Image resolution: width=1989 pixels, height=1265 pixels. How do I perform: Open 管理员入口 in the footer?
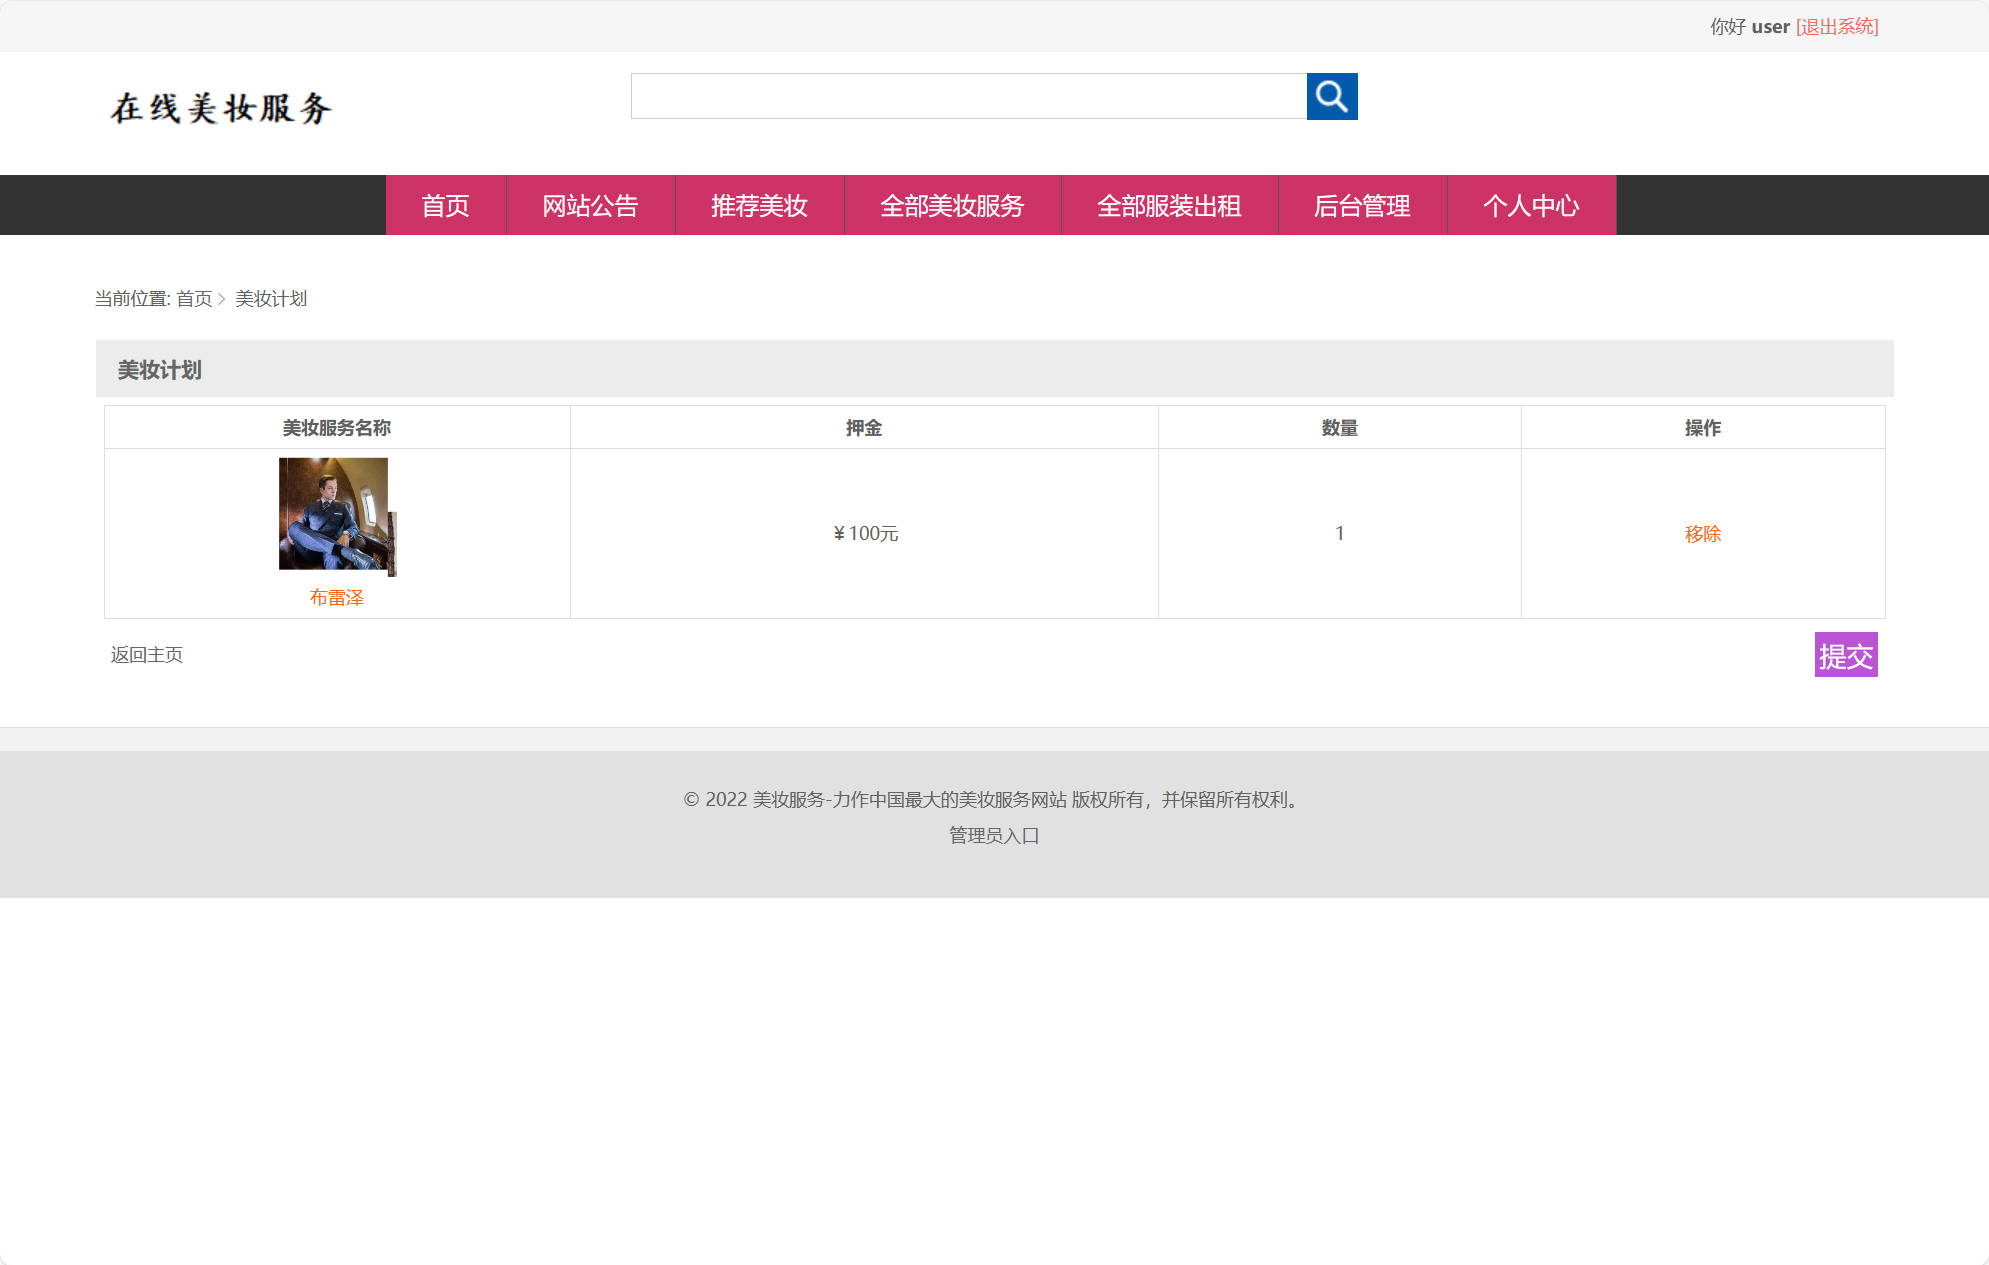point(993,835)
